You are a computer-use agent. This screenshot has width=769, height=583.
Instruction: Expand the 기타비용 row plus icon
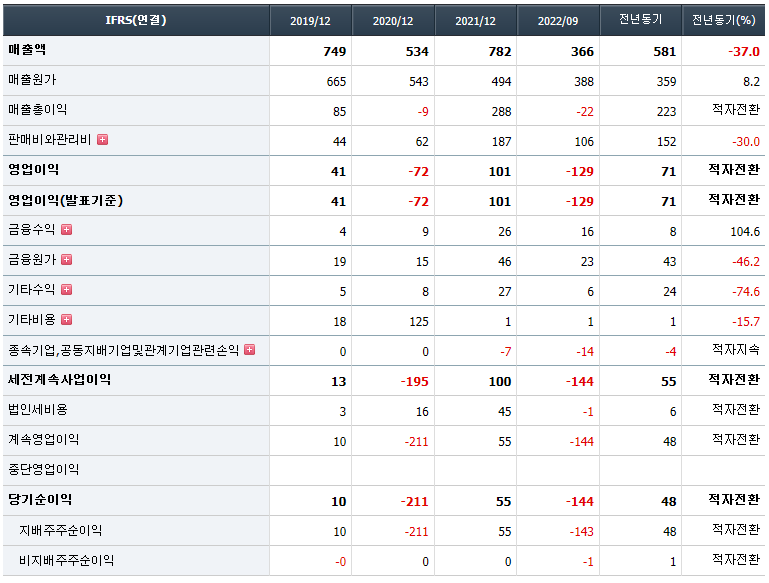pos(67,320)
